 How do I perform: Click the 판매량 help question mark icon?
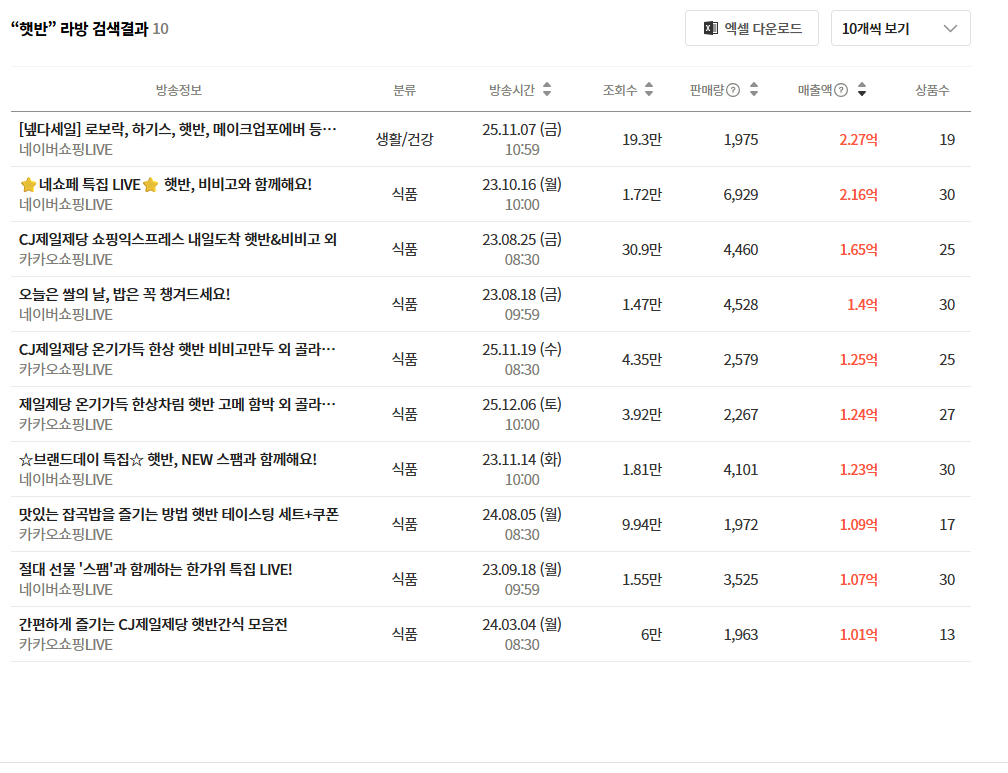point(733,90)
